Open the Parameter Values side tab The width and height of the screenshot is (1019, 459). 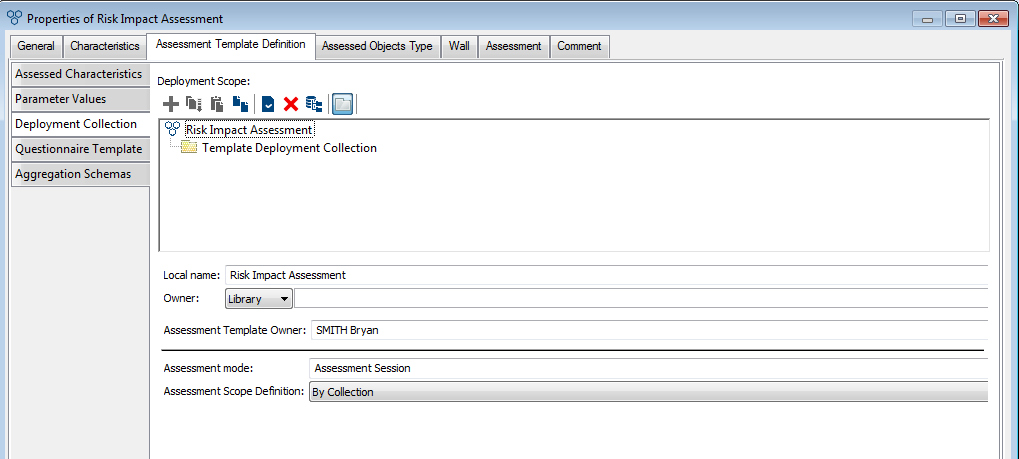click(x=61, y=99)
